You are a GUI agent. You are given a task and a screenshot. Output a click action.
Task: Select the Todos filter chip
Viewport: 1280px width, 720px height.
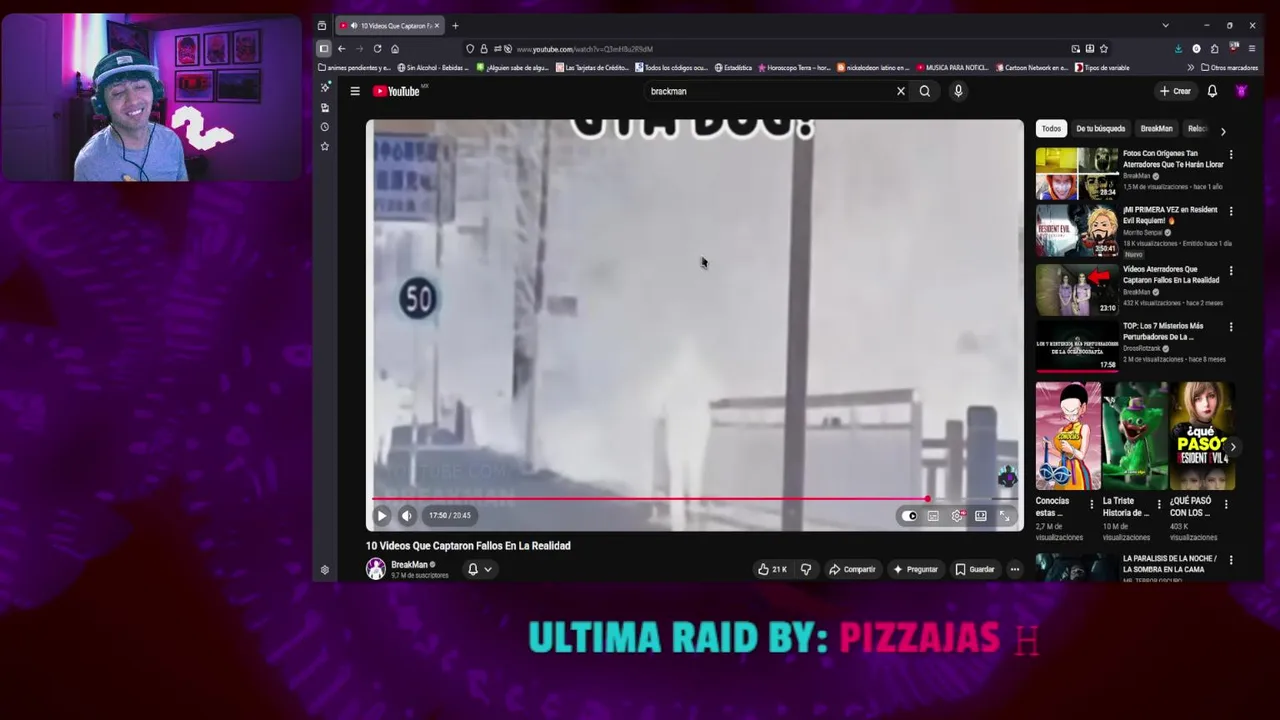tap(1051, 129)
